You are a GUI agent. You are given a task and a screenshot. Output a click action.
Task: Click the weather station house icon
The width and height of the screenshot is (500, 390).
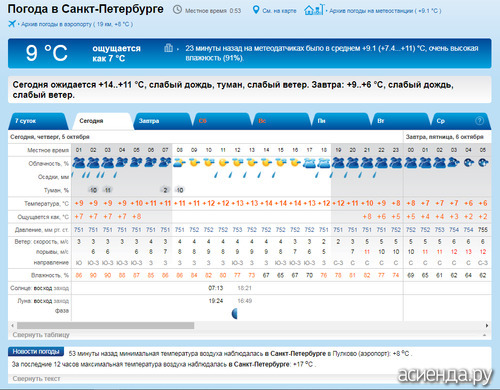coord(313,10)
